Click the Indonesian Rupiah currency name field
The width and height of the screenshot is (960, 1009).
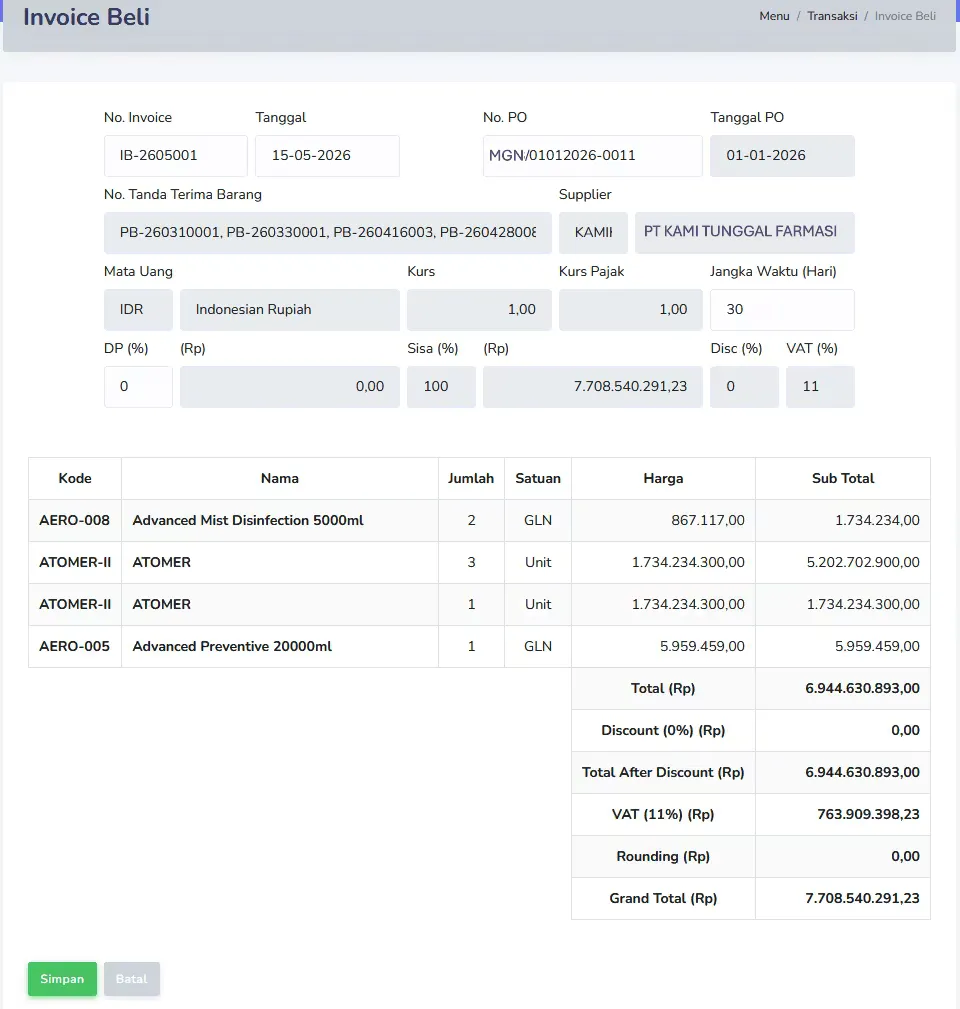click(x=290, y=310)
